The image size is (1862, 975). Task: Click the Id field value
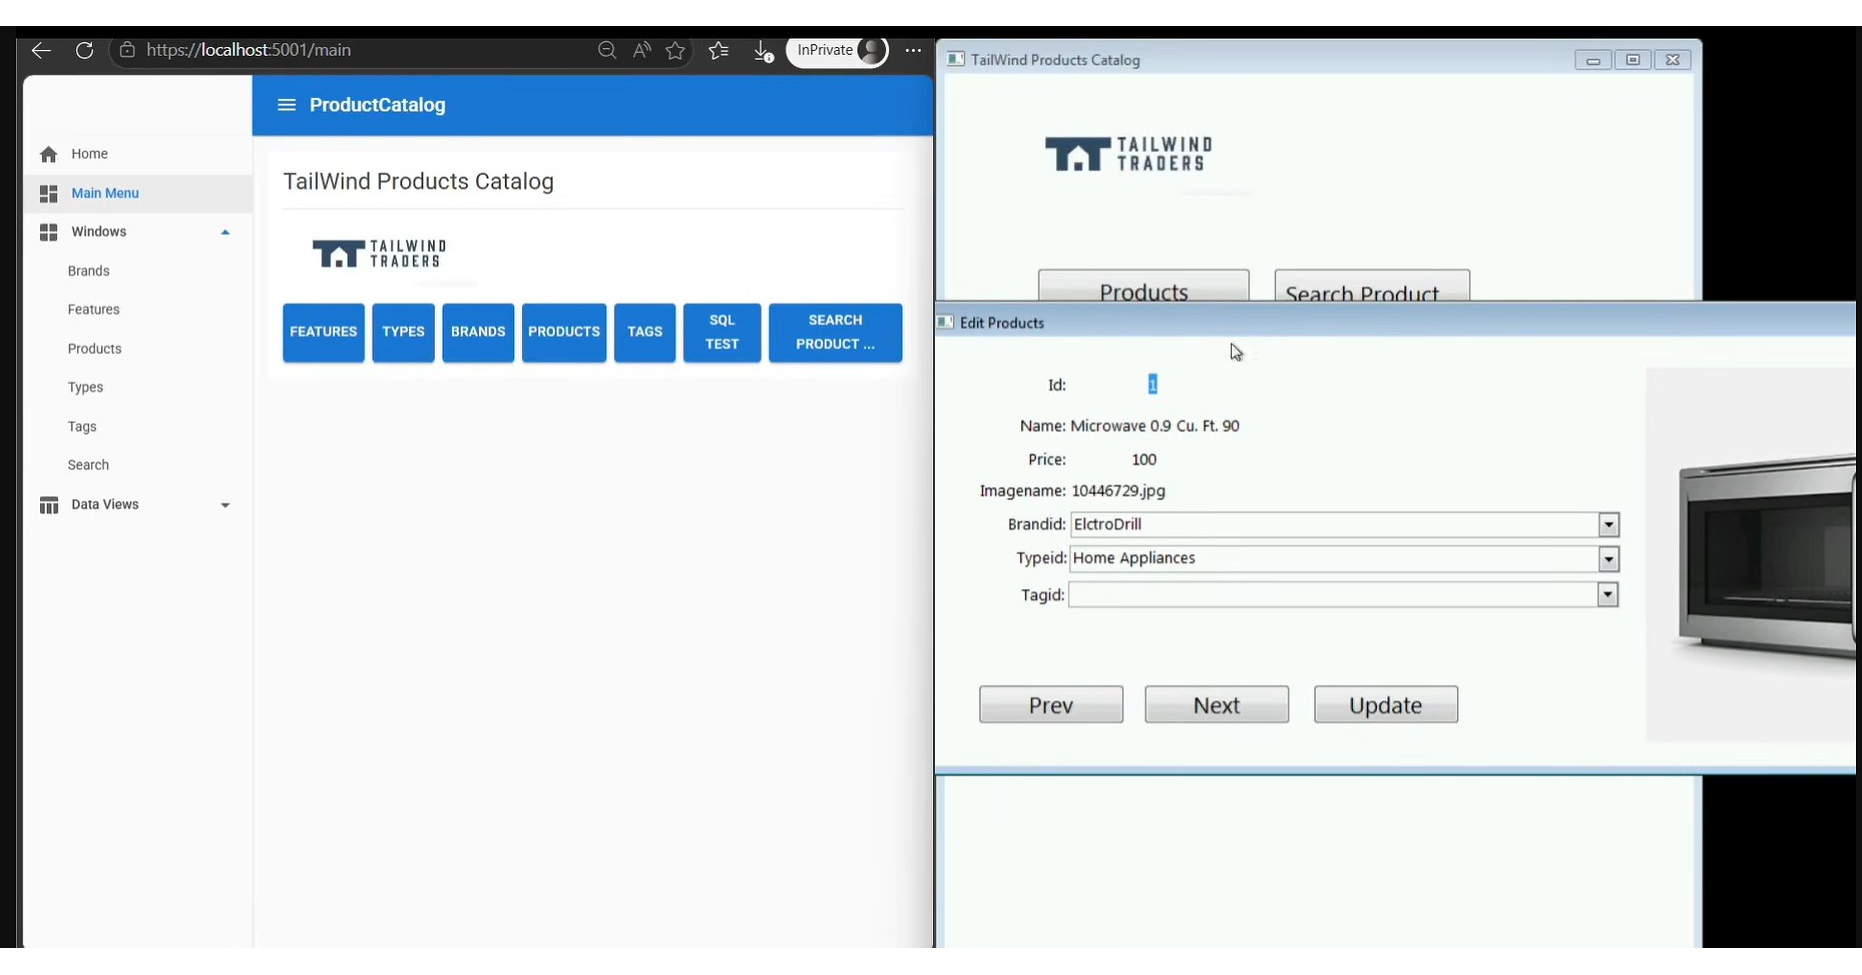(1152, 384)
